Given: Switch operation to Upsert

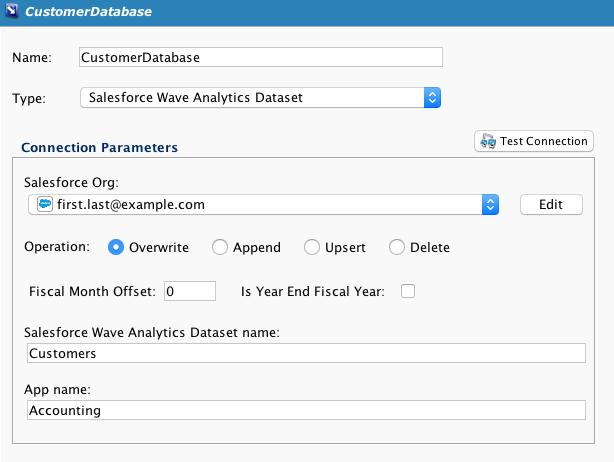Looking at the screenshot, I should click(x=312, y=247).
